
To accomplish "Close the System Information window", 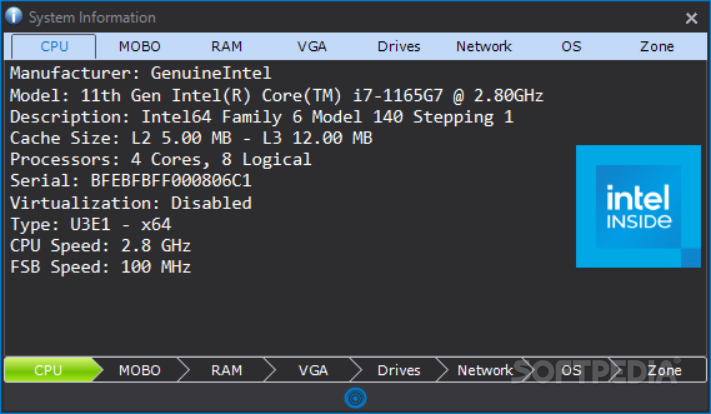I will 691,18.
